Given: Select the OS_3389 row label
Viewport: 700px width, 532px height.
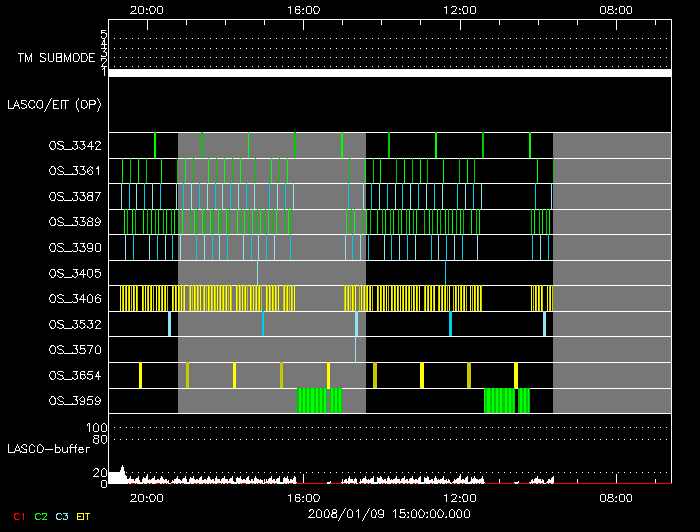Looking at the screenshot, I should [x=75, y=222].
